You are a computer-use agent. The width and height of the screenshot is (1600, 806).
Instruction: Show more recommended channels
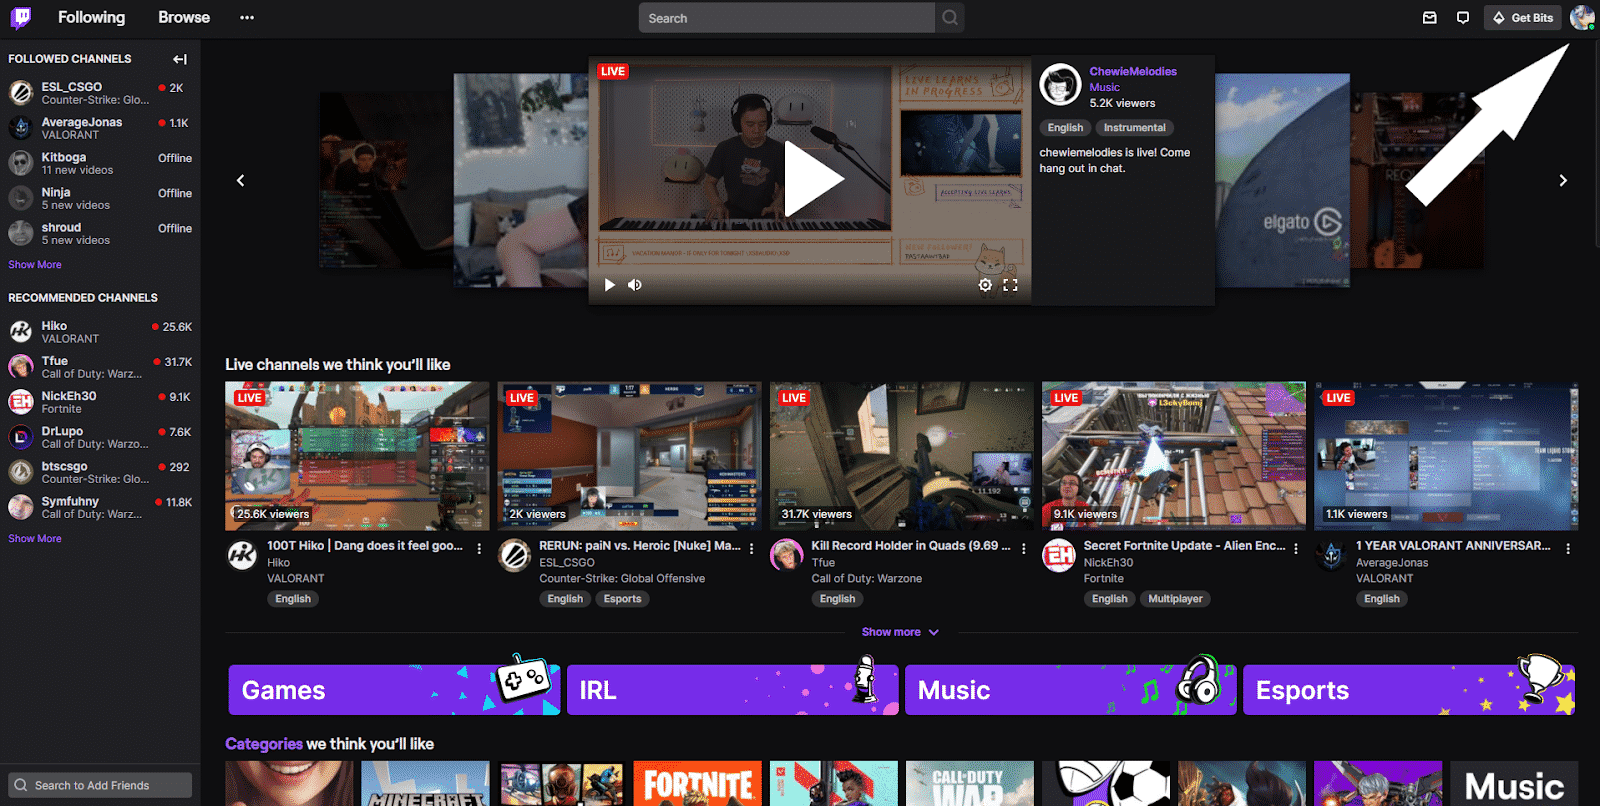coord(35,539)
